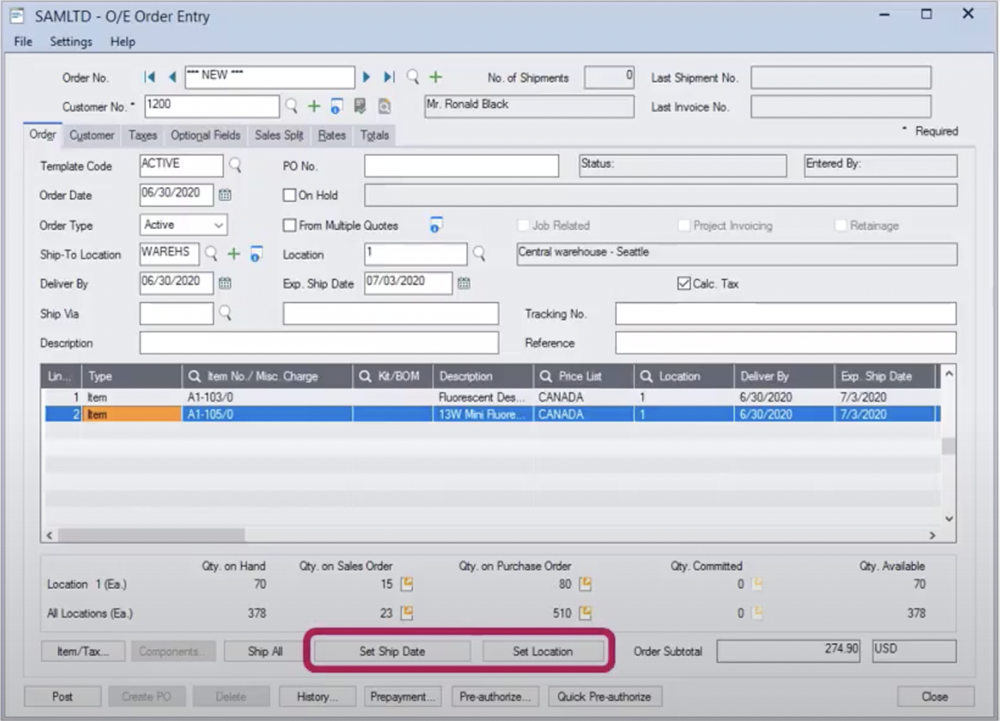Open document search icon next to customer
The image size is (1000, 721).
pos(384,106)
